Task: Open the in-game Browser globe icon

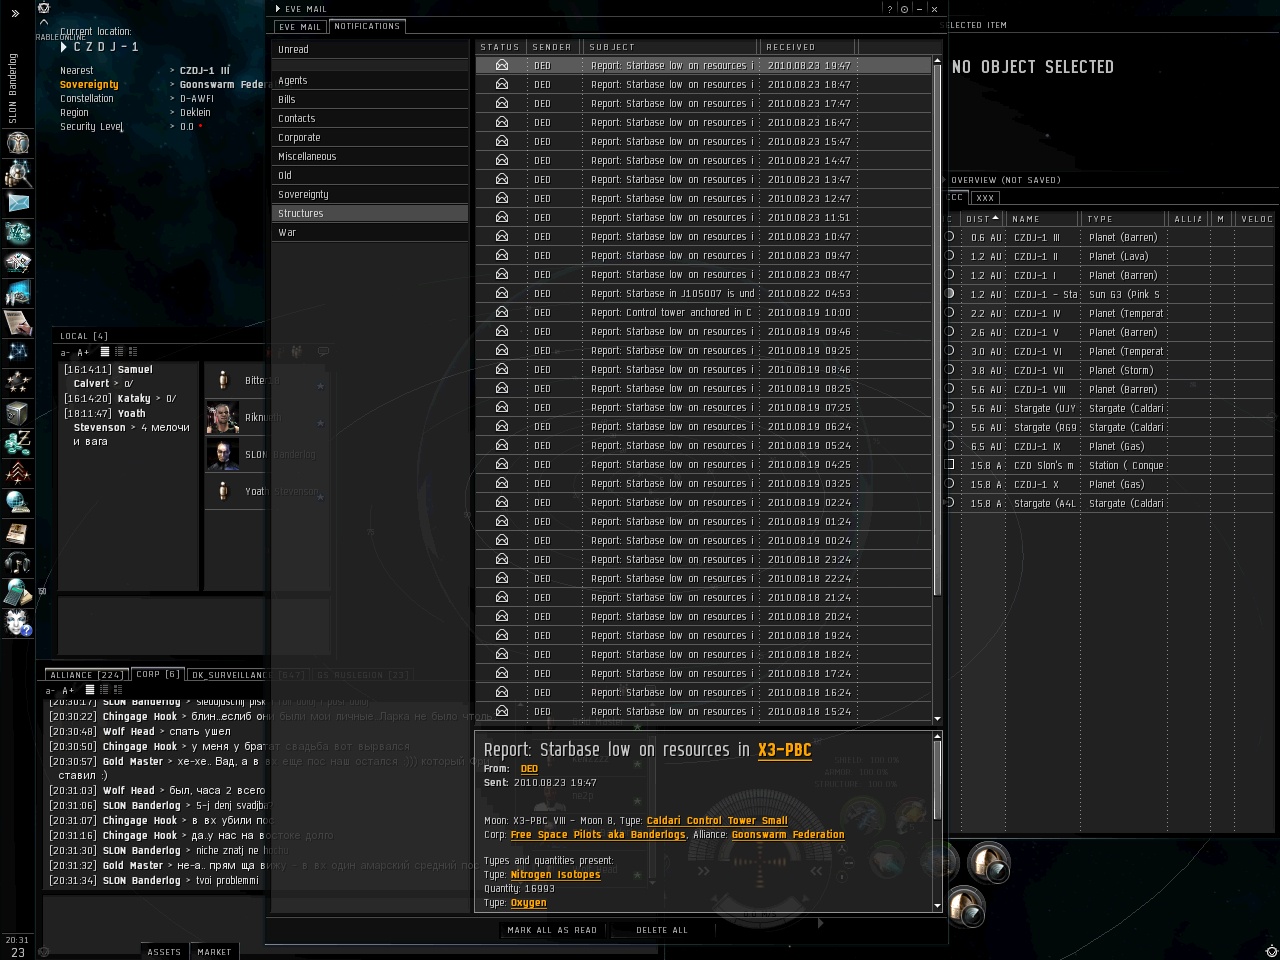Action: point(17,502)
